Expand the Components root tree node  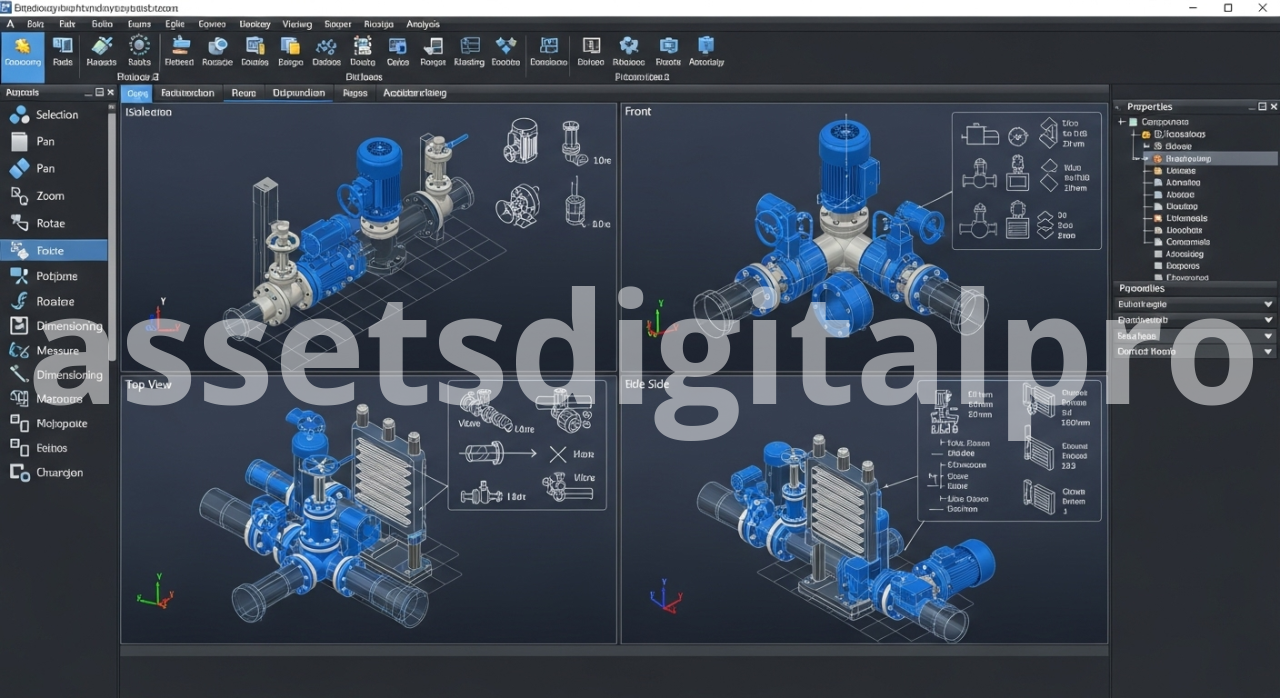[1122, 122]
